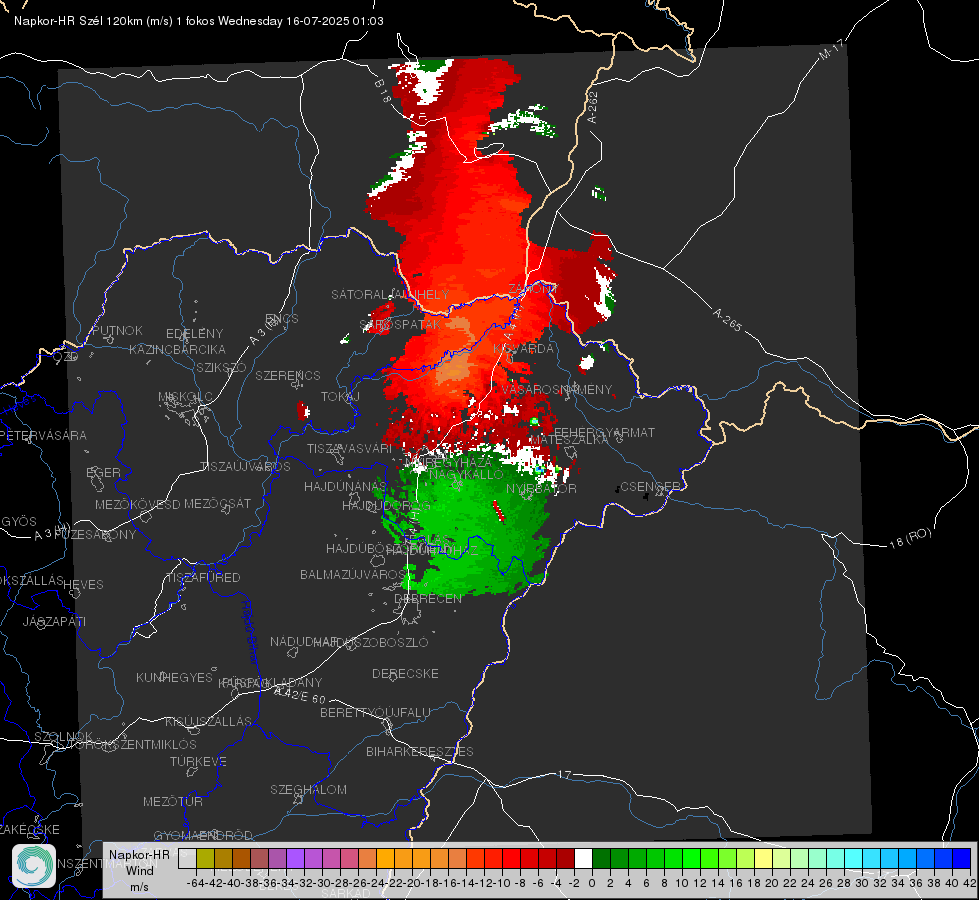The width and height of the screenshot is (979, 900).
Task: Click the HEVES town label
Action: point(84,585)
